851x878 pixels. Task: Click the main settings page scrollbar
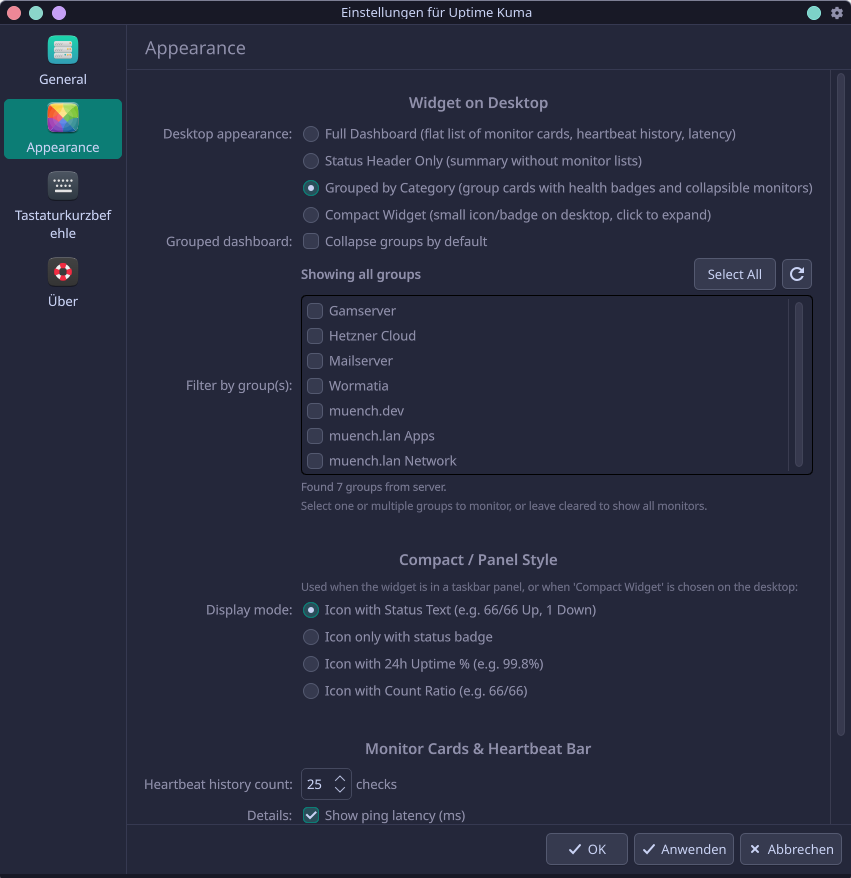tap(840, 404)
